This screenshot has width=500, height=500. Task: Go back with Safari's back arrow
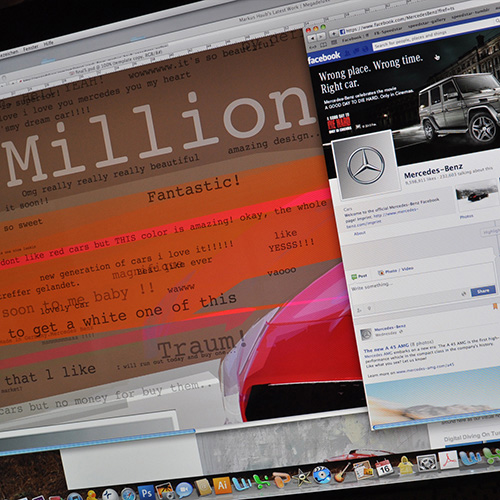tap(312, 39)
